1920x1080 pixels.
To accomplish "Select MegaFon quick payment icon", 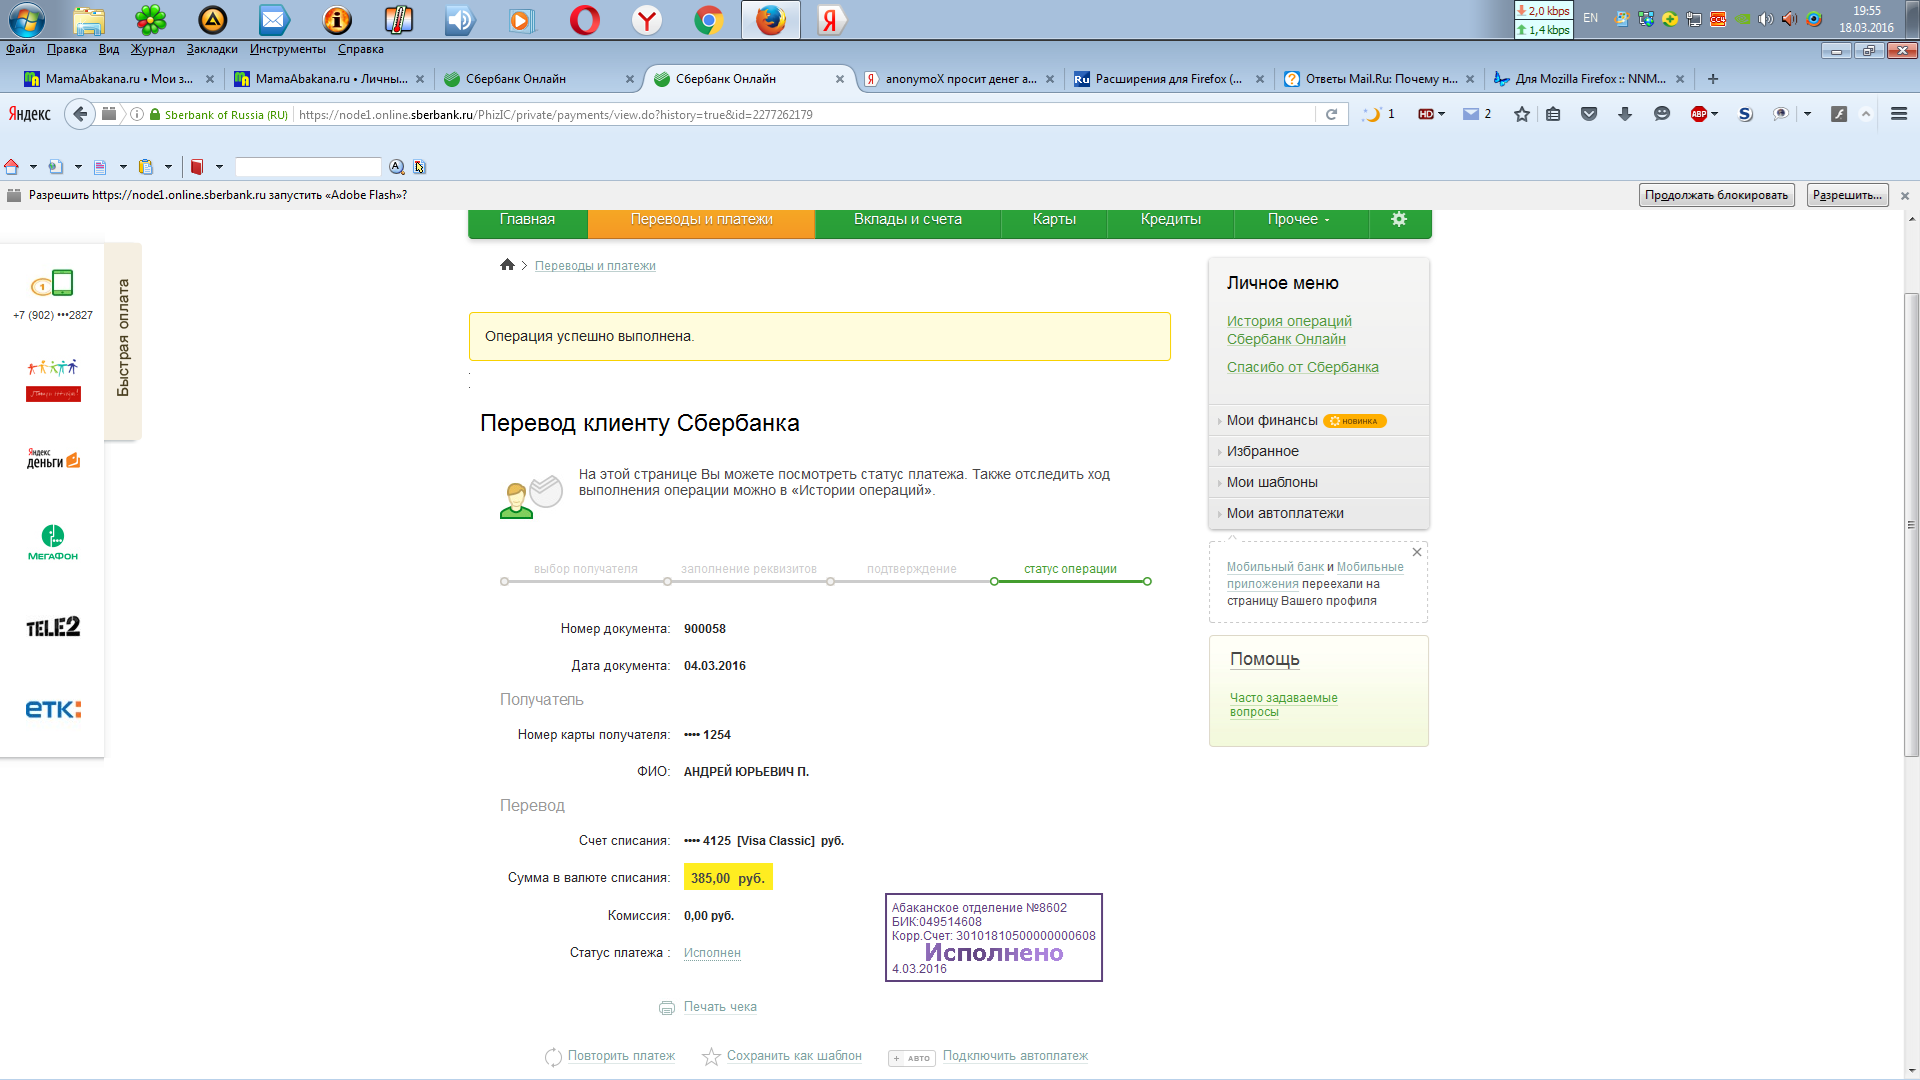I will click(x=53, y=543).
